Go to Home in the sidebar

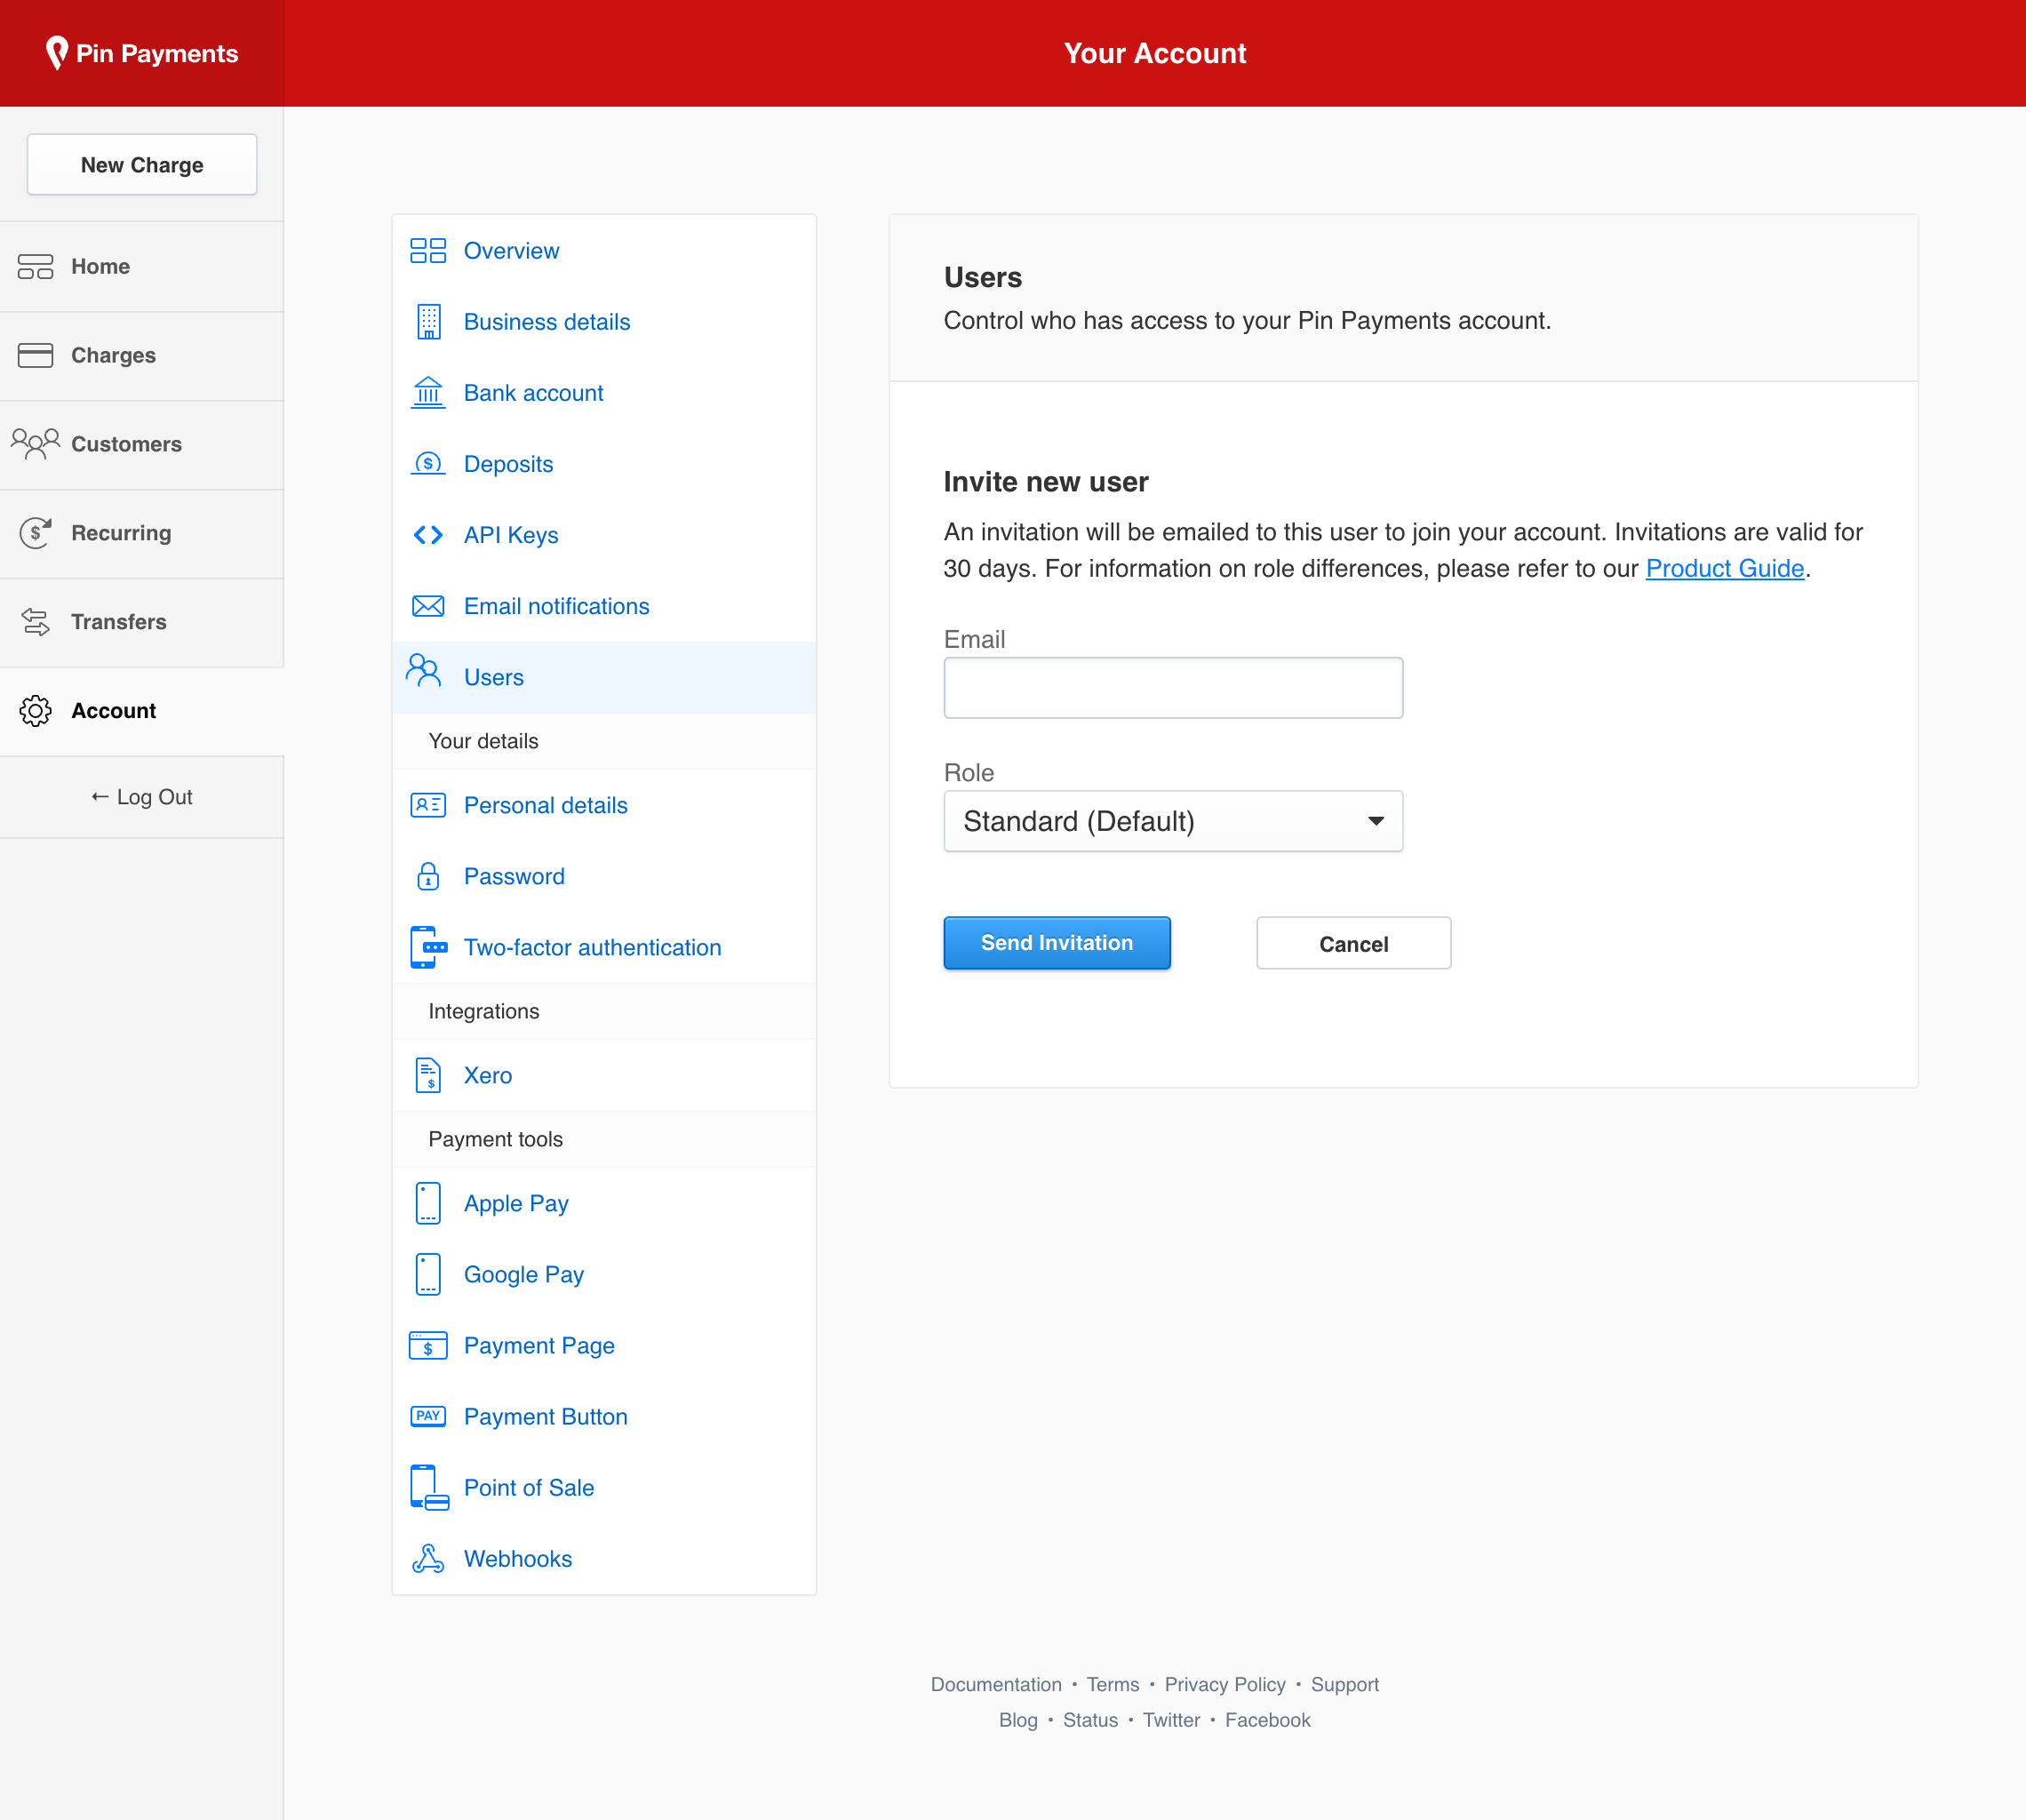(142, 267)
